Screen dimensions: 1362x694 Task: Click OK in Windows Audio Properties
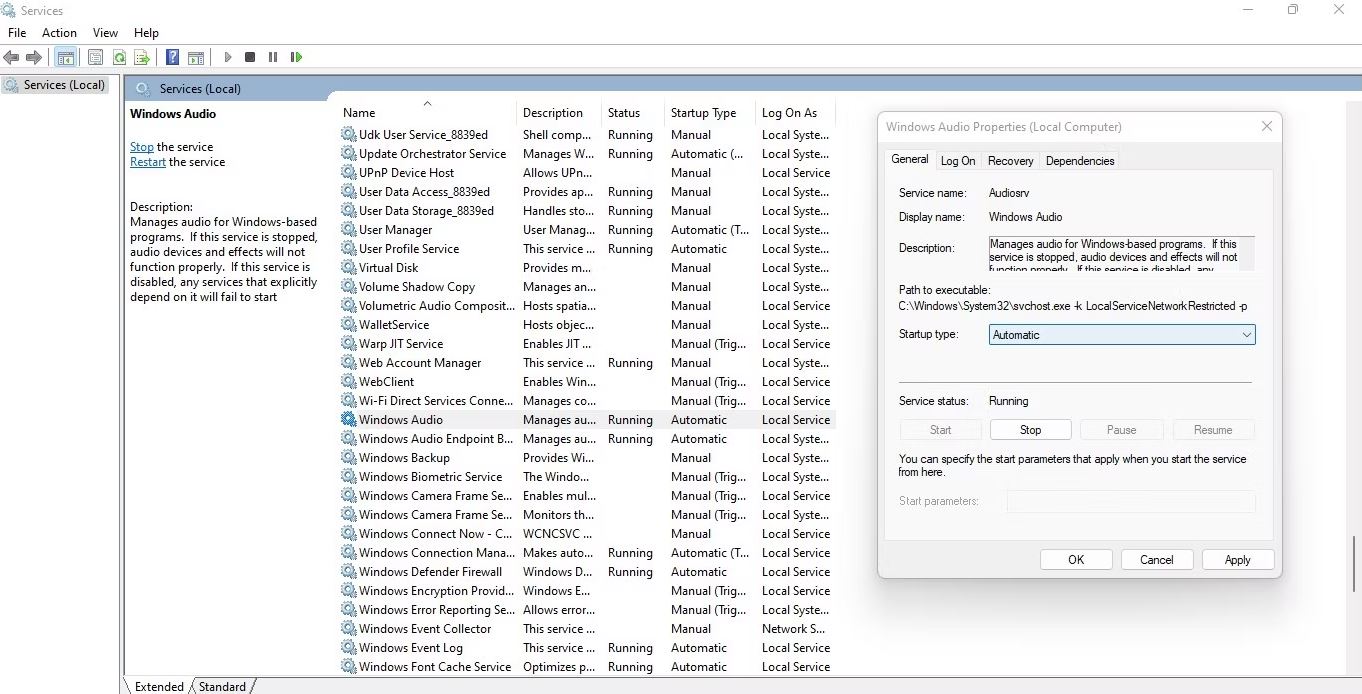[x=1076, y=560]
